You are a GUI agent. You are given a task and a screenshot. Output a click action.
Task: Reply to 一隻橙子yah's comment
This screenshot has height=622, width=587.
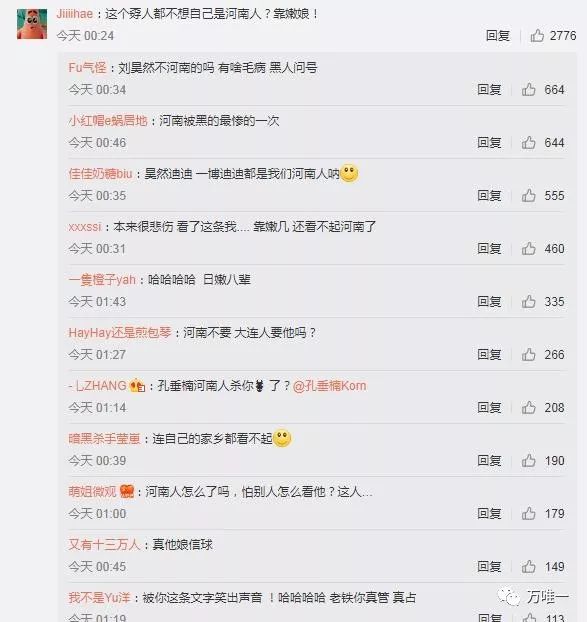click(489, 301)
